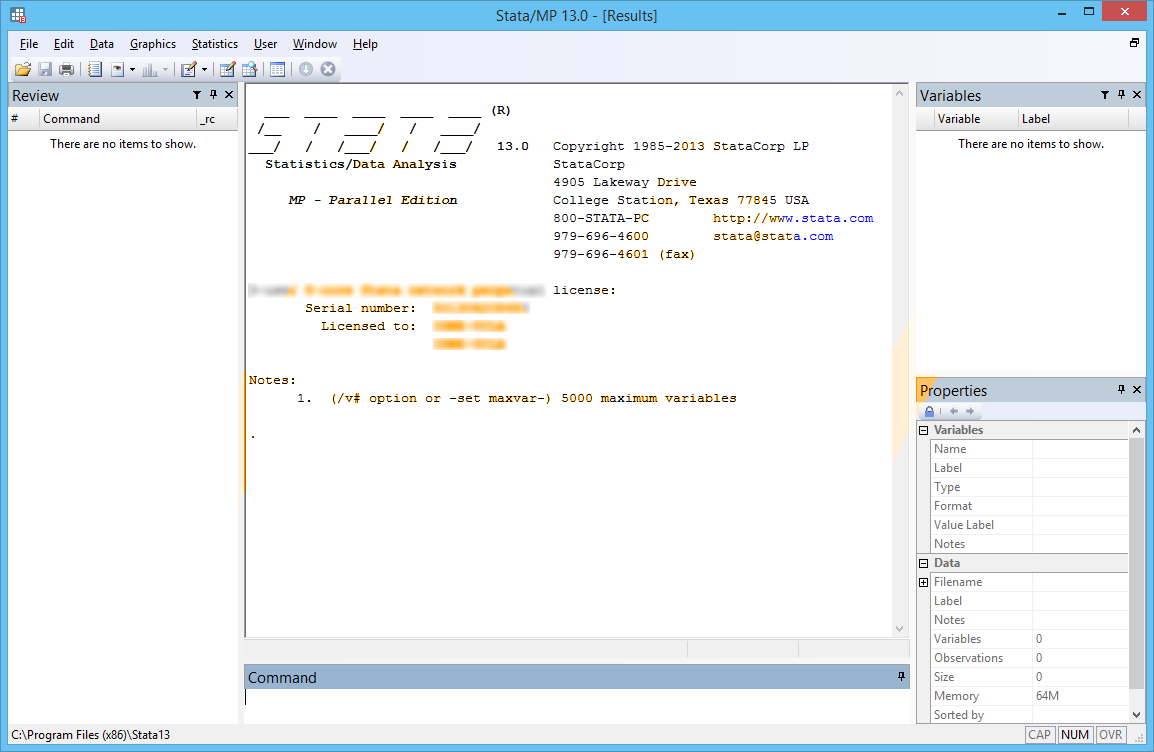
Task: Open the Data menu
Action: pyautogui.click(x=102, y=44)
